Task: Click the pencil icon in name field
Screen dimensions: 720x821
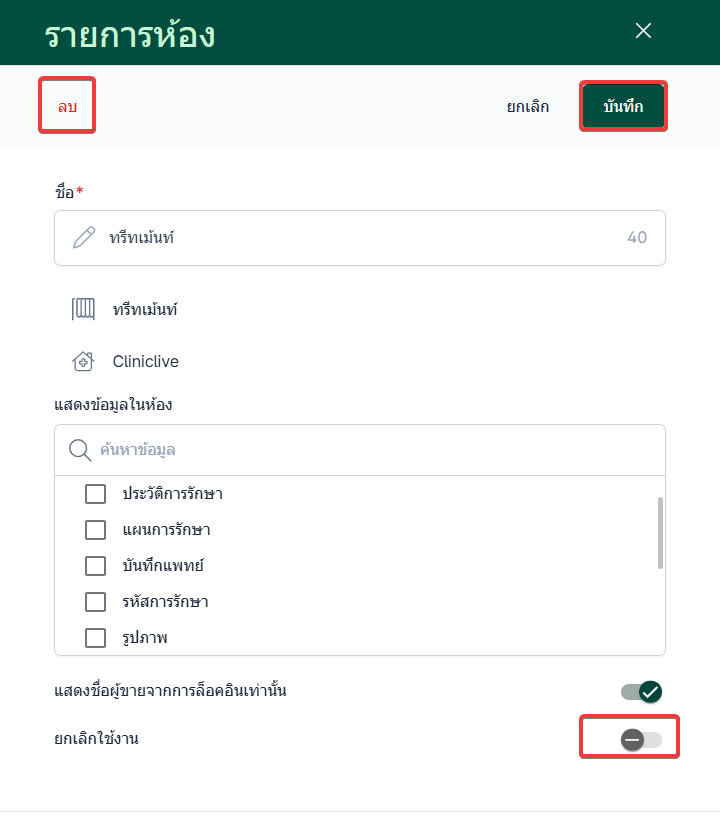Action: (84, 238)
